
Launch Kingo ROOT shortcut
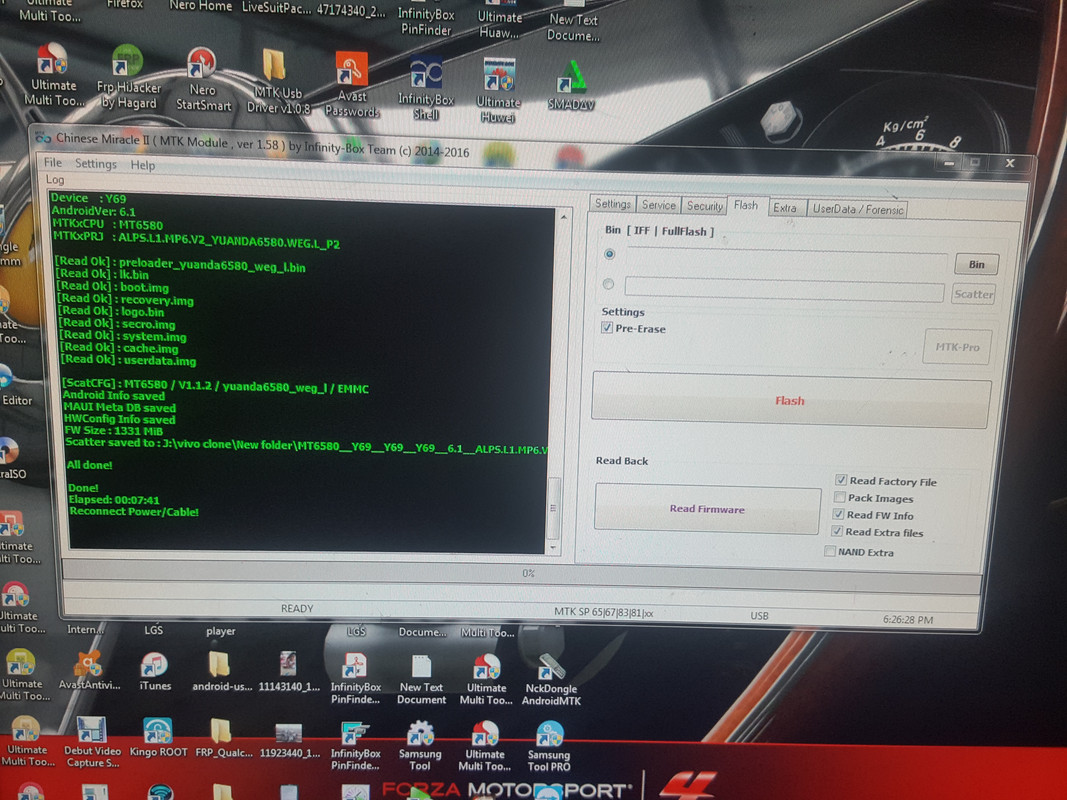(x=158, y=737)
